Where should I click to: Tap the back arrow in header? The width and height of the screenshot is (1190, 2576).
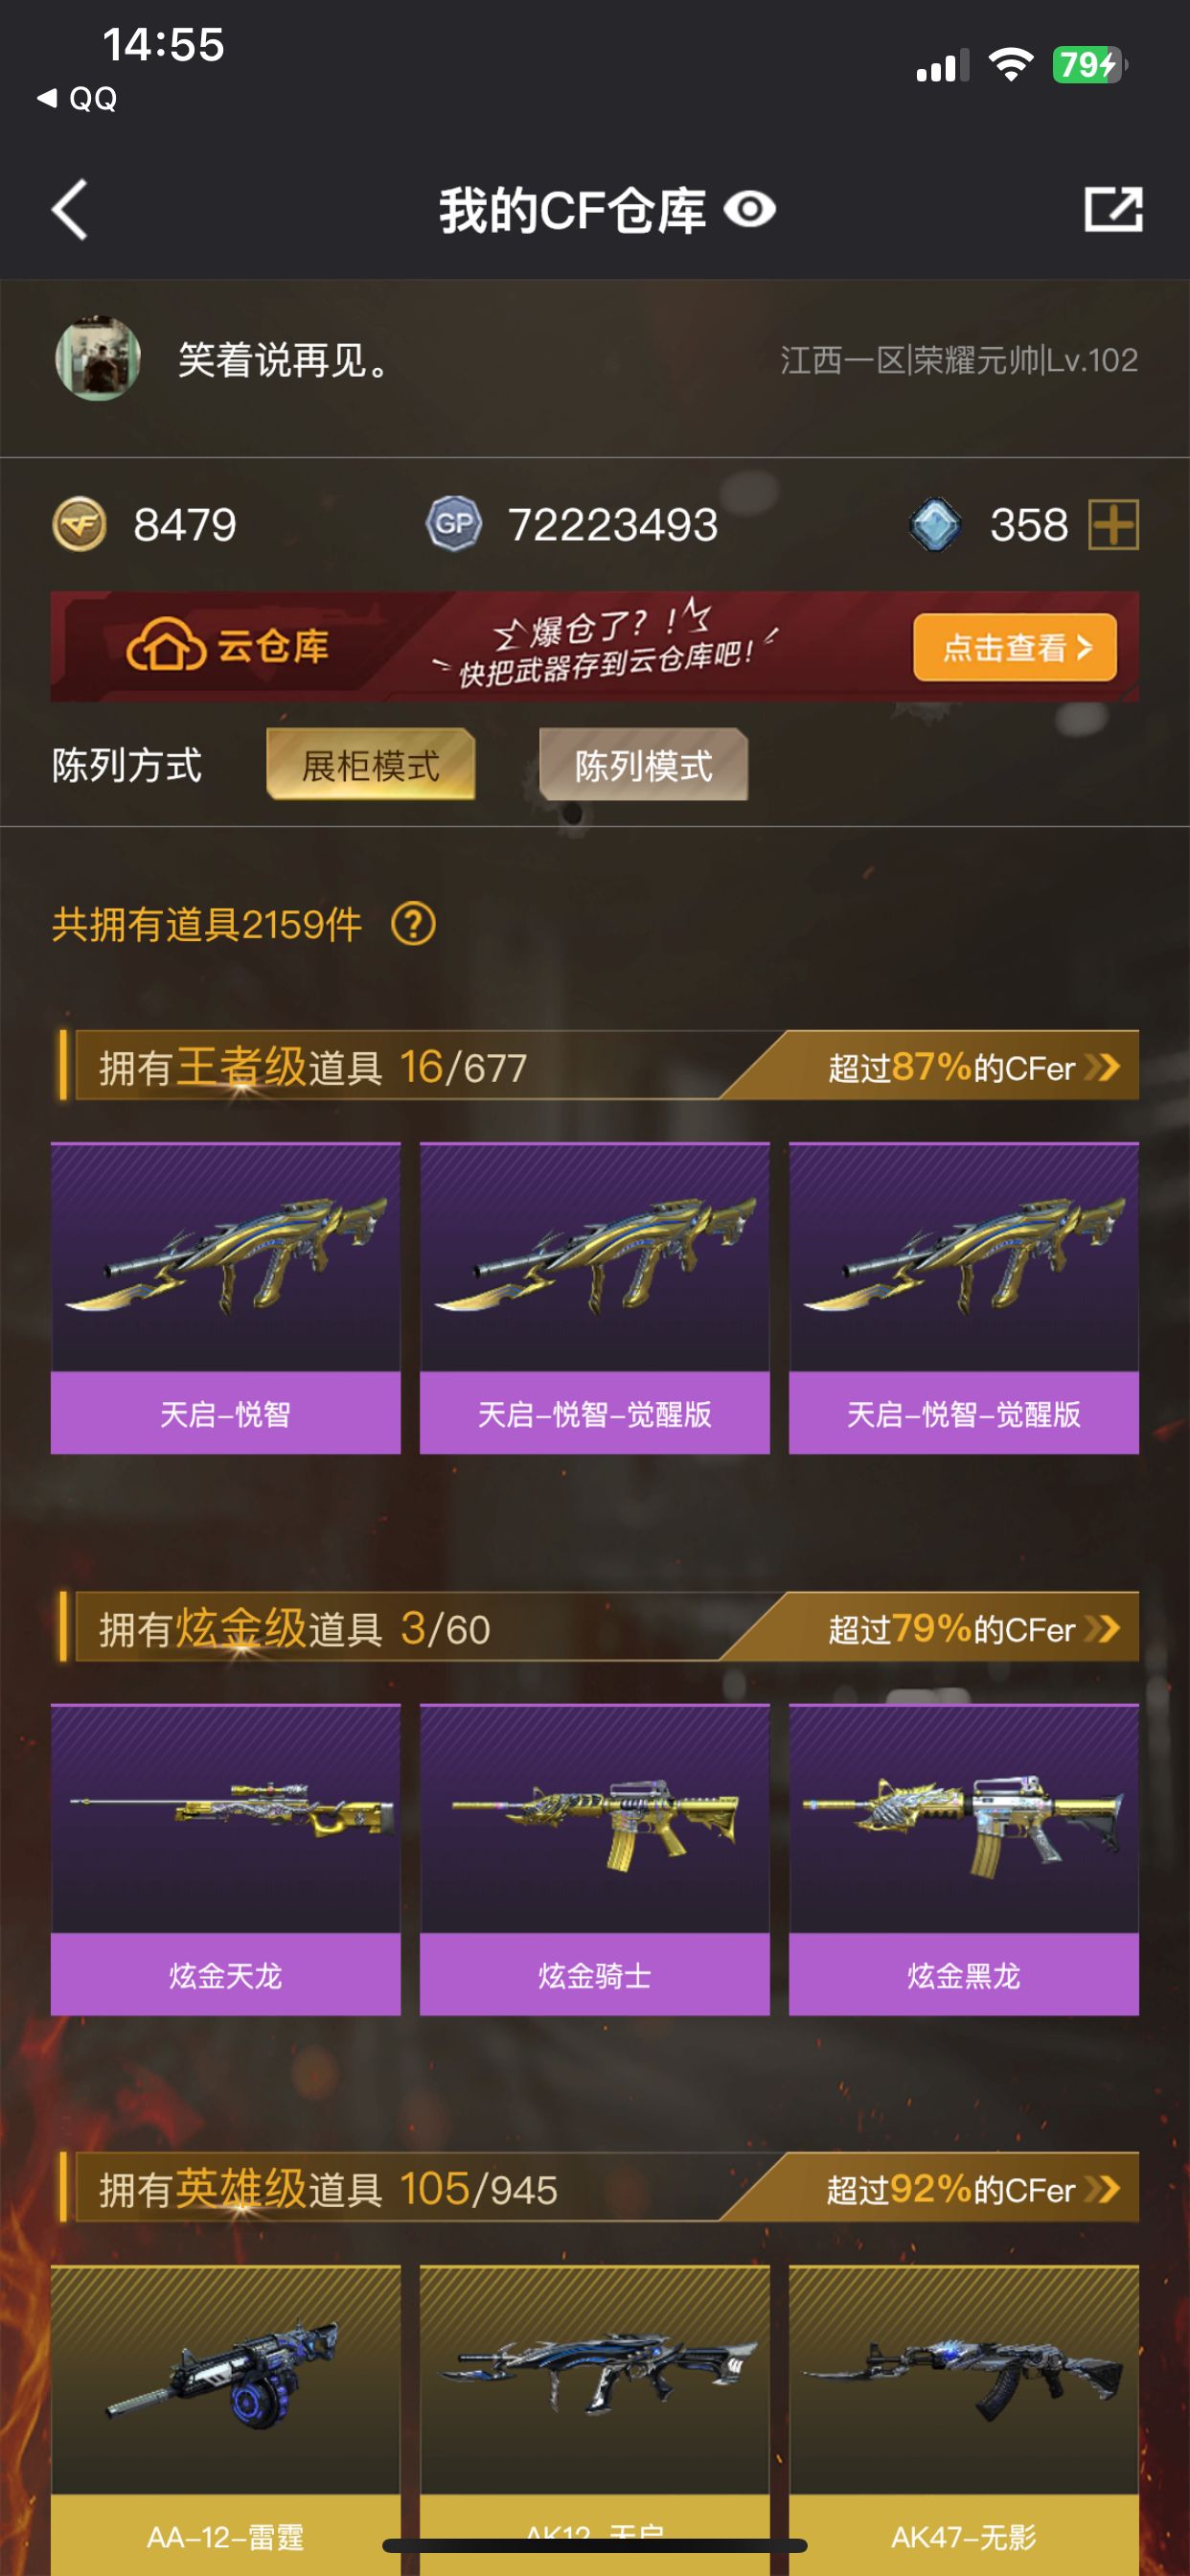[69, 210]
